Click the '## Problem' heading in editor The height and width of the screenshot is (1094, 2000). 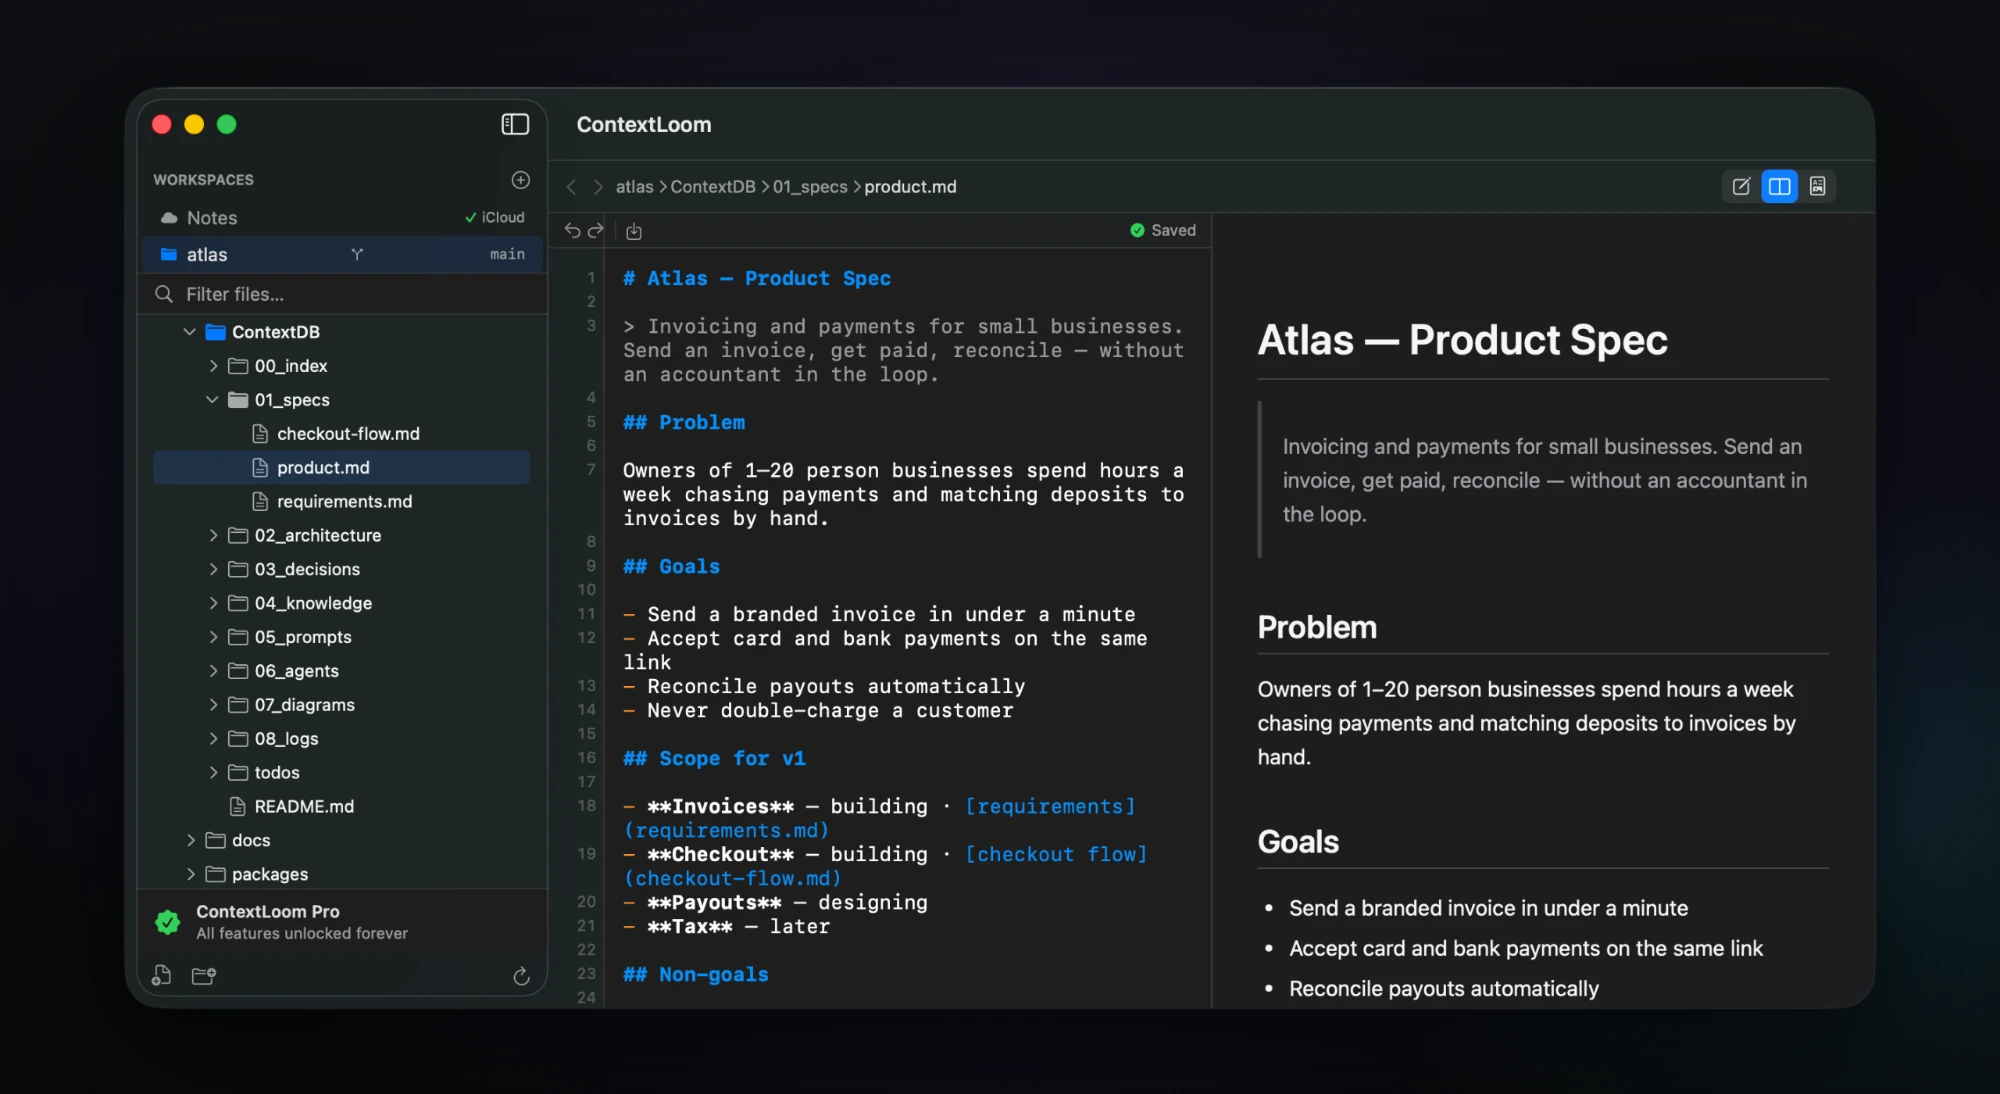point(684,422)
